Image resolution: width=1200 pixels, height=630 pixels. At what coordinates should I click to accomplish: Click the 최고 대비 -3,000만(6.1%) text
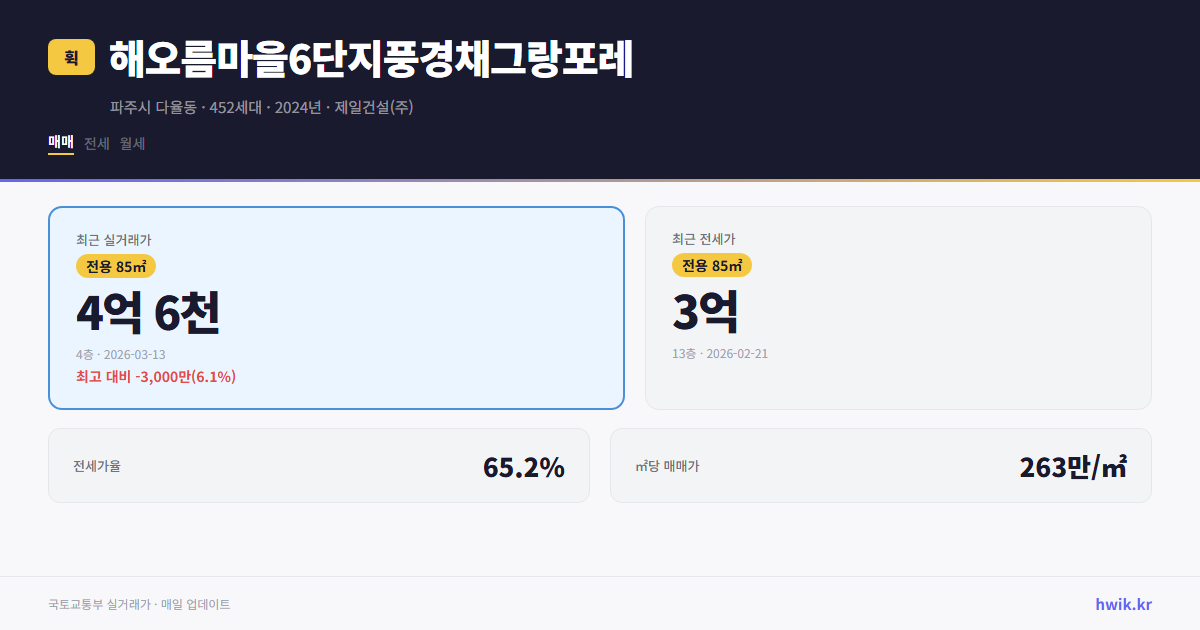(155, 376)
